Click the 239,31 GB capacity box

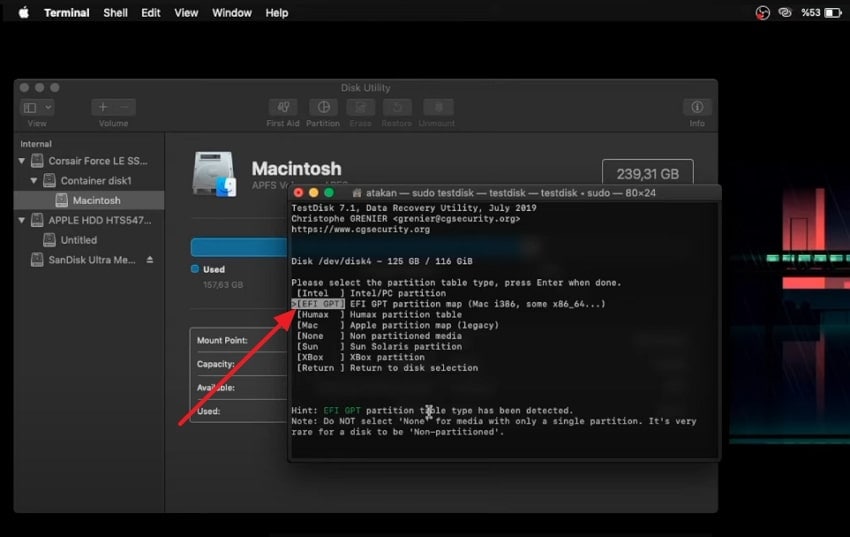(x=648, y=173)
